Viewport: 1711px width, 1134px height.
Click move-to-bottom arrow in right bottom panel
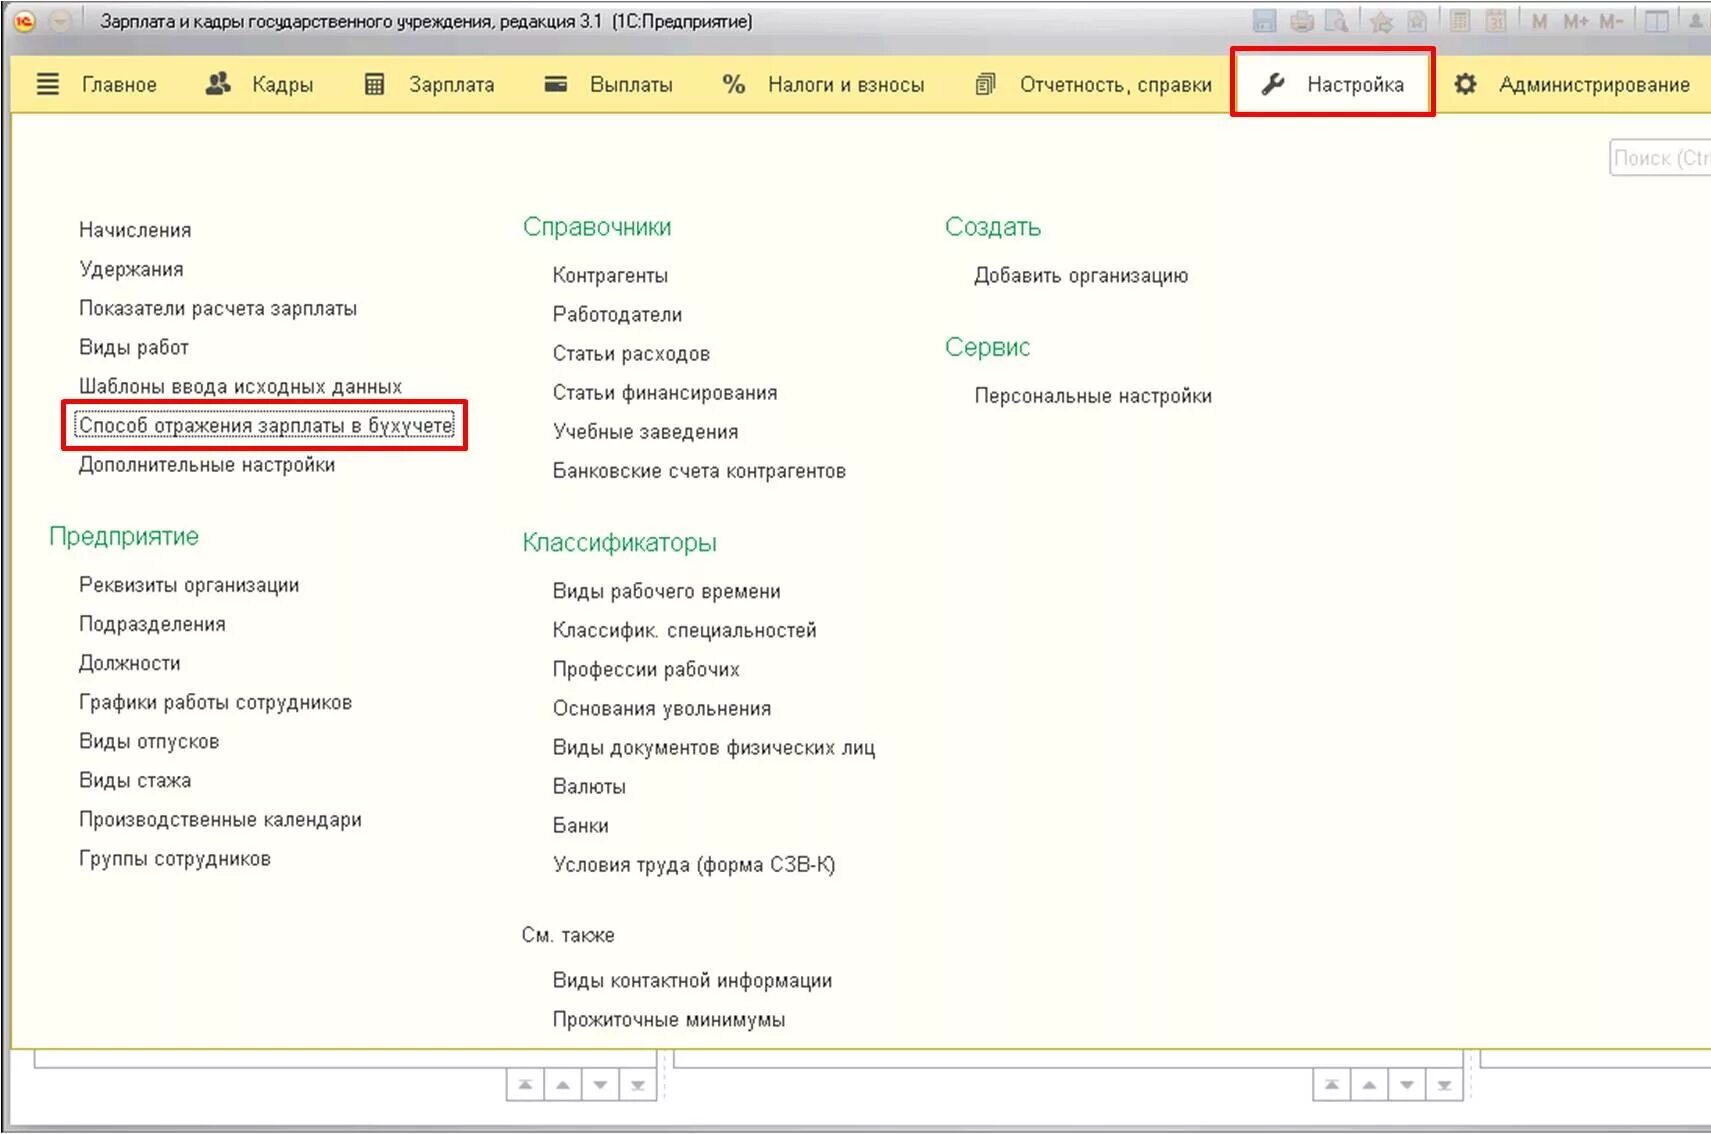click(x=1444, y=1085)
